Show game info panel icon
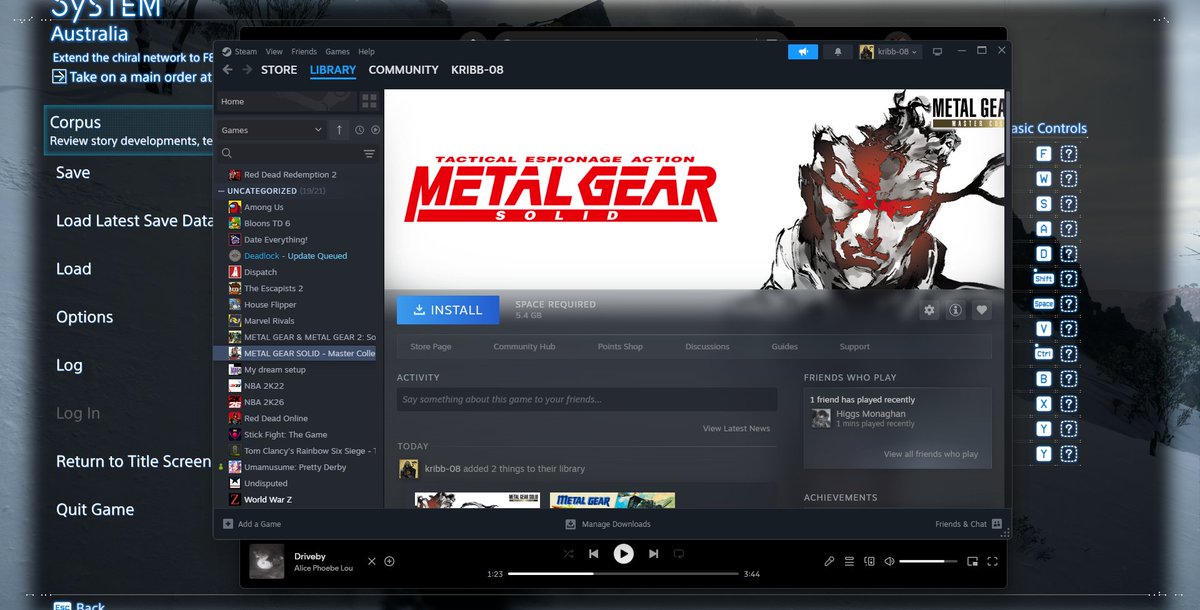This screenshot has height=610, width=1200. pyautogui.click(x=955, y=310)
